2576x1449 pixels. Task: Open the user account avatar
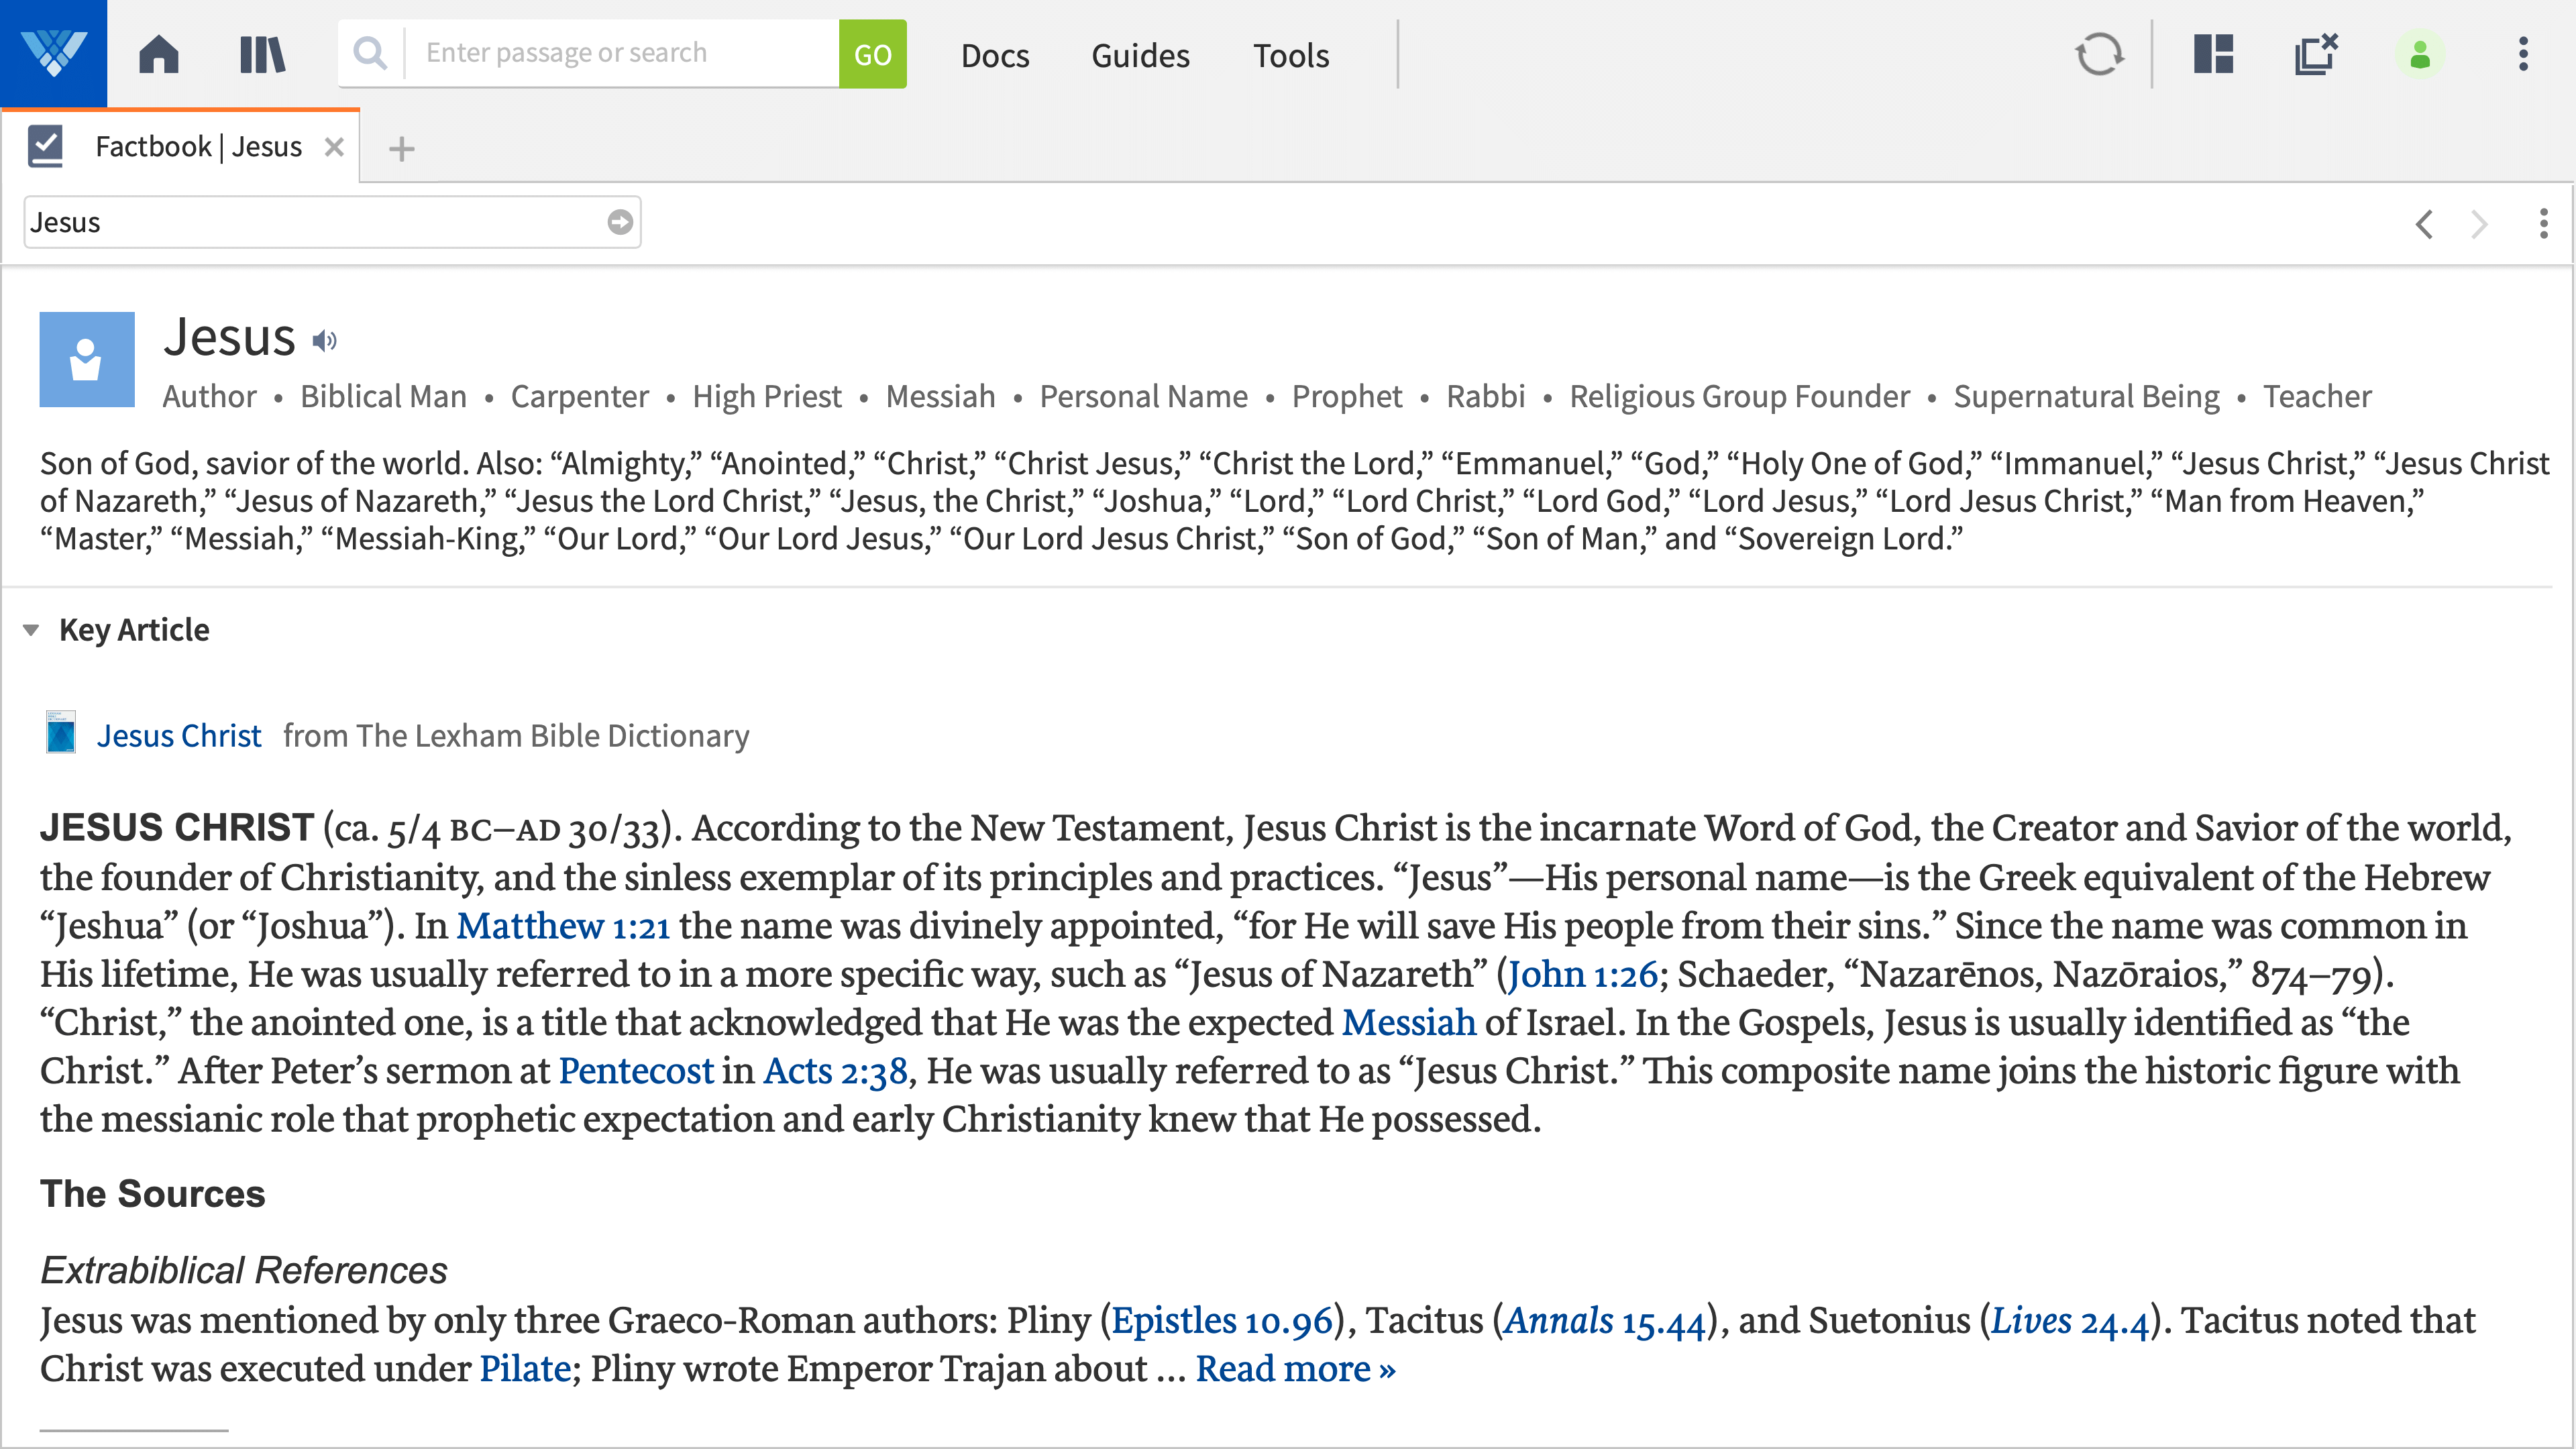2420,54
